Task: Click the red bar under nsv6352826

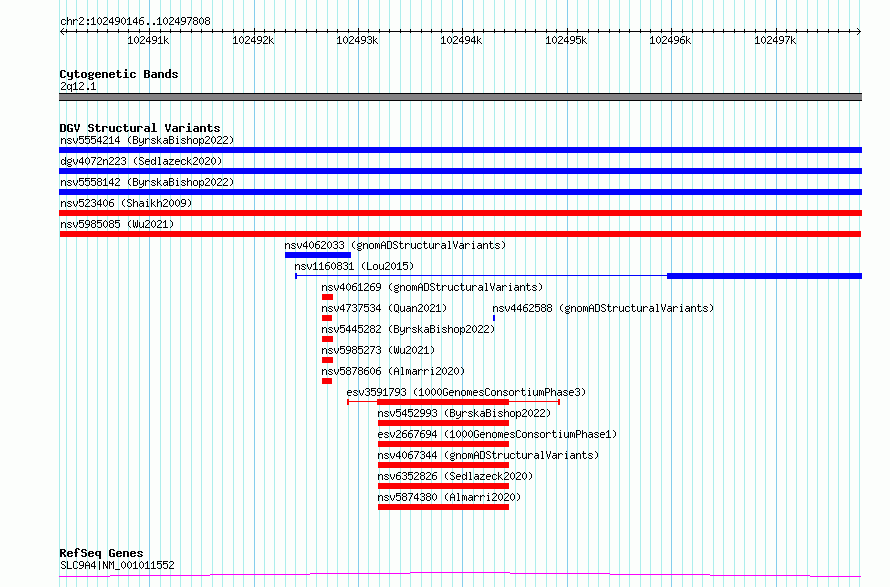Action: click(443, 487)
